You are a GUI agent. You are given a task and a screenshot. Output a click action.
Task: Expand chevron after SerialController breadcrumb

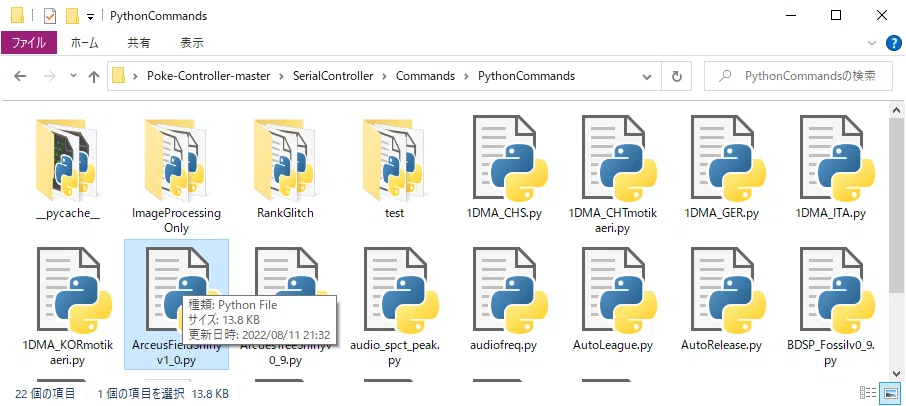tap(385, 76)
